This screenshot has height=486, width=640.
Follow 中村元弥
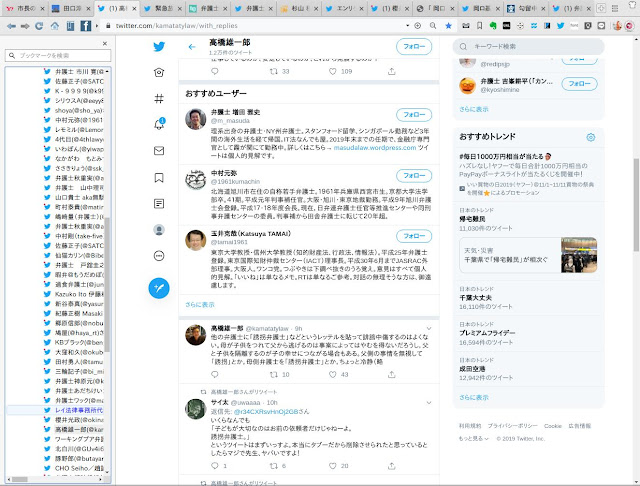click(414, 175)
